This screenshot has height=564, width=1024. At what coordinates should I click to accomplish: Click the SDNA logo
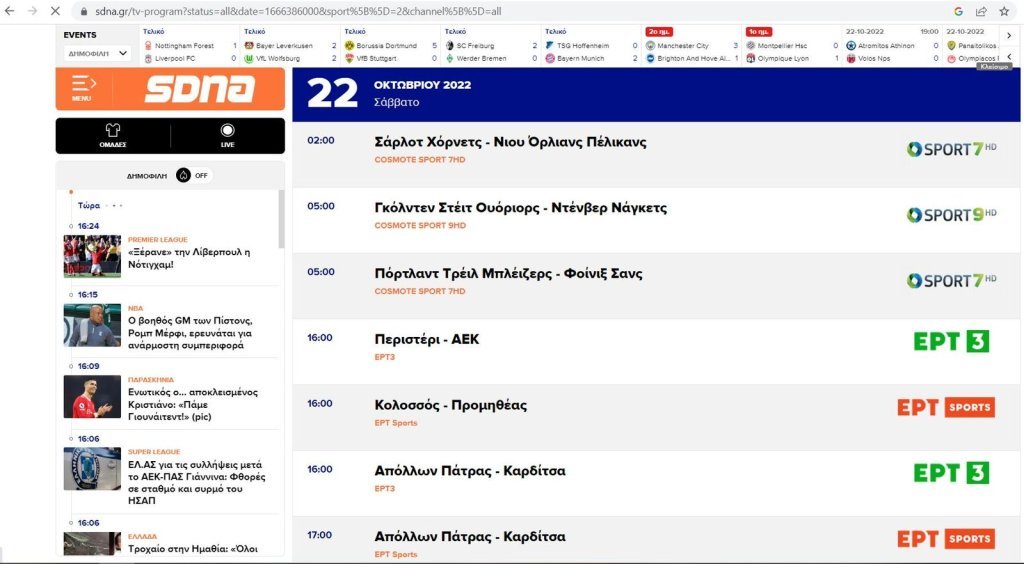[199, 89]
